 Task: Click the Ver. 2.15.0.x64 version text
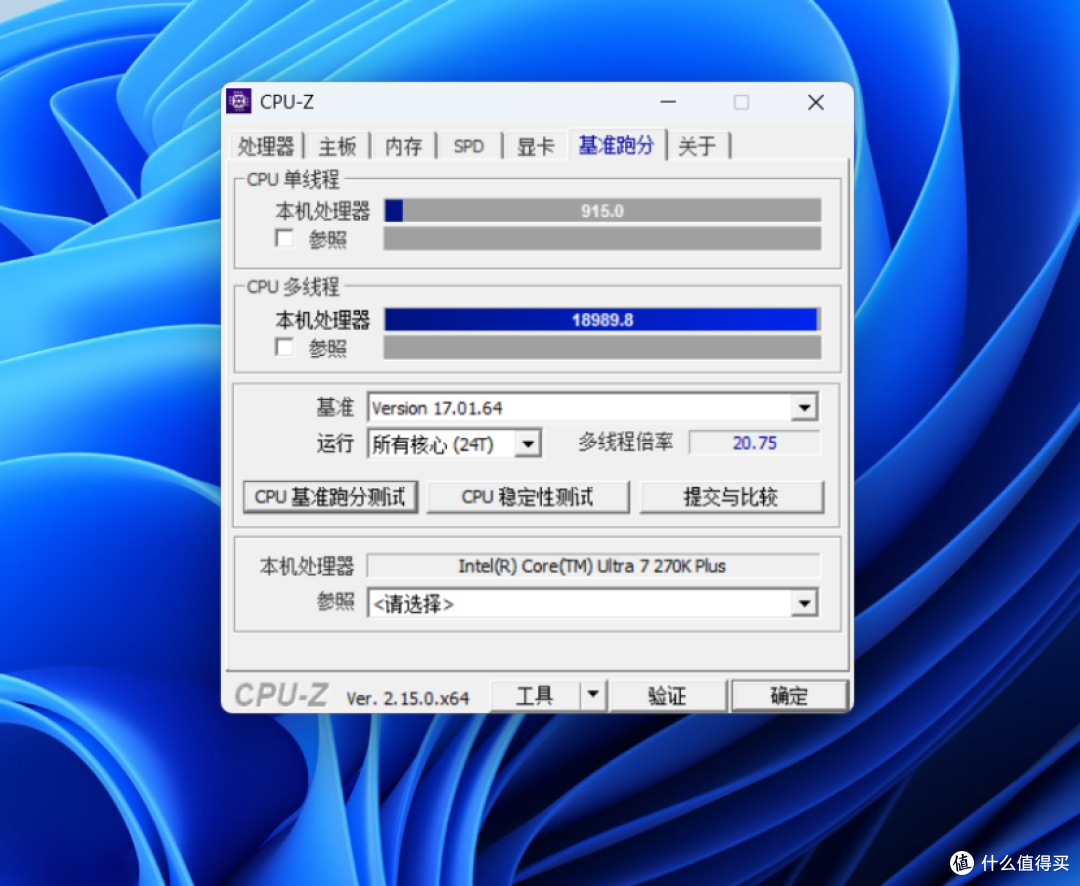(x=408, y=698)
